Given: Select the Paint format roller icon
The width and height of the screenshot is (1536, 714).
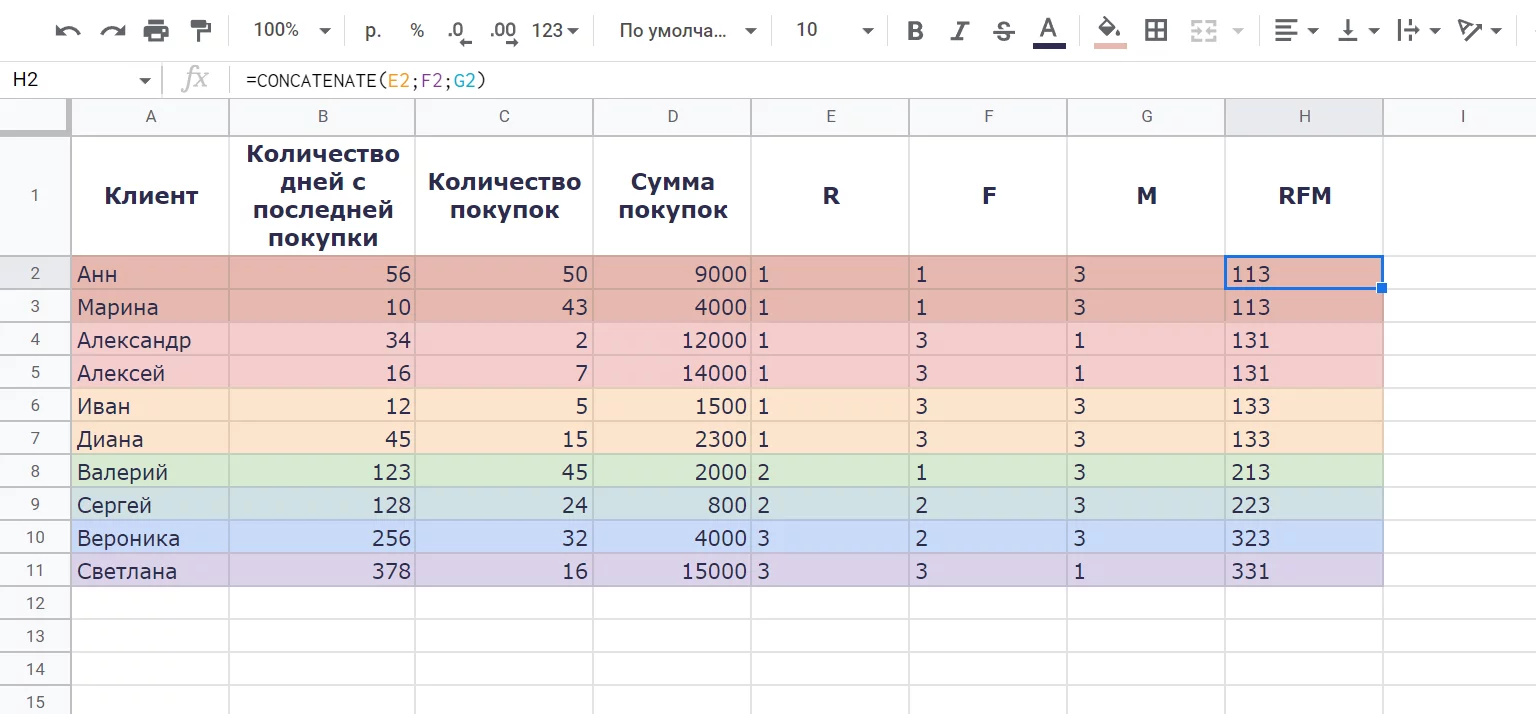Looking at the screenshot, I should (x=201, y=31).
